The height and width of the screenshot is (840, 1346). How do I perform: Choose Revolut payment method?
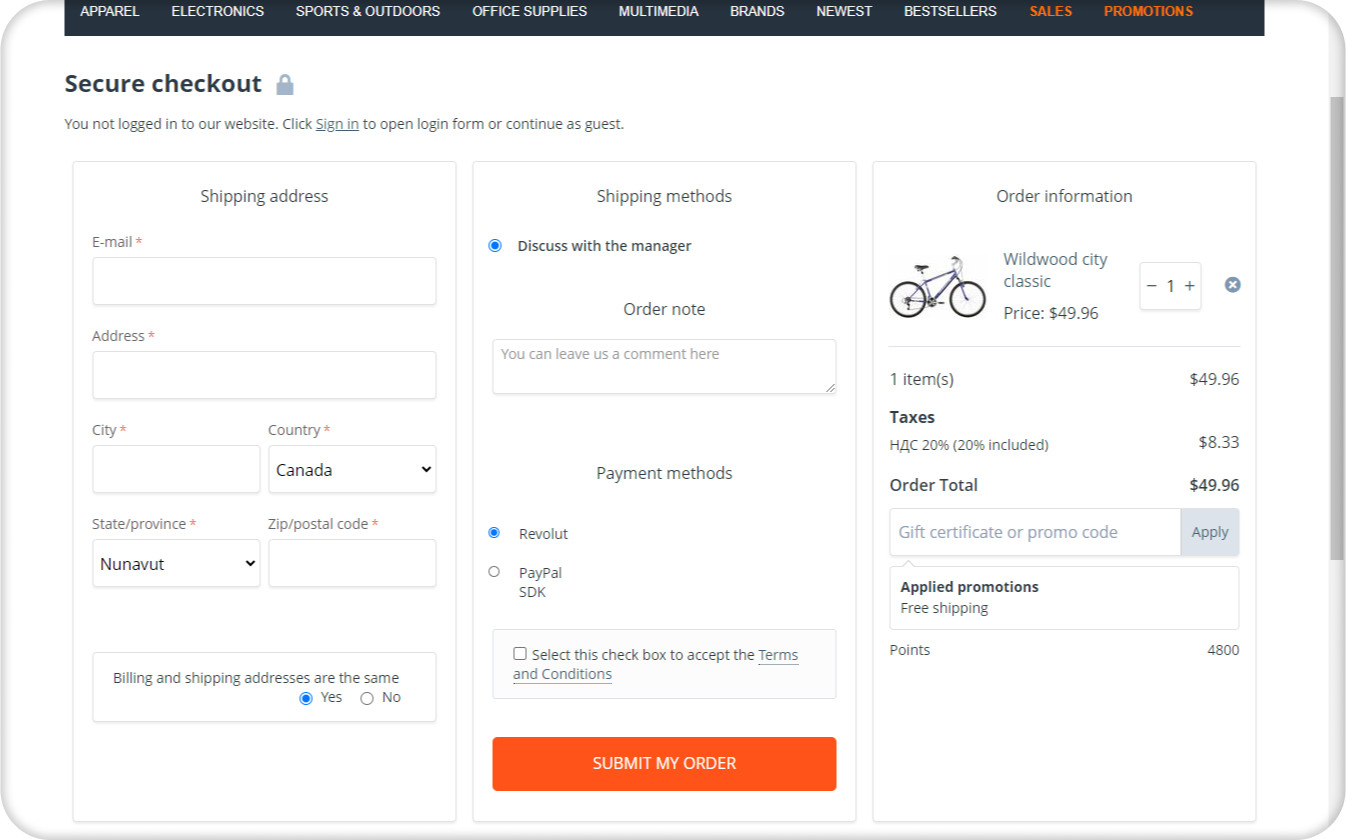(494, 533)
